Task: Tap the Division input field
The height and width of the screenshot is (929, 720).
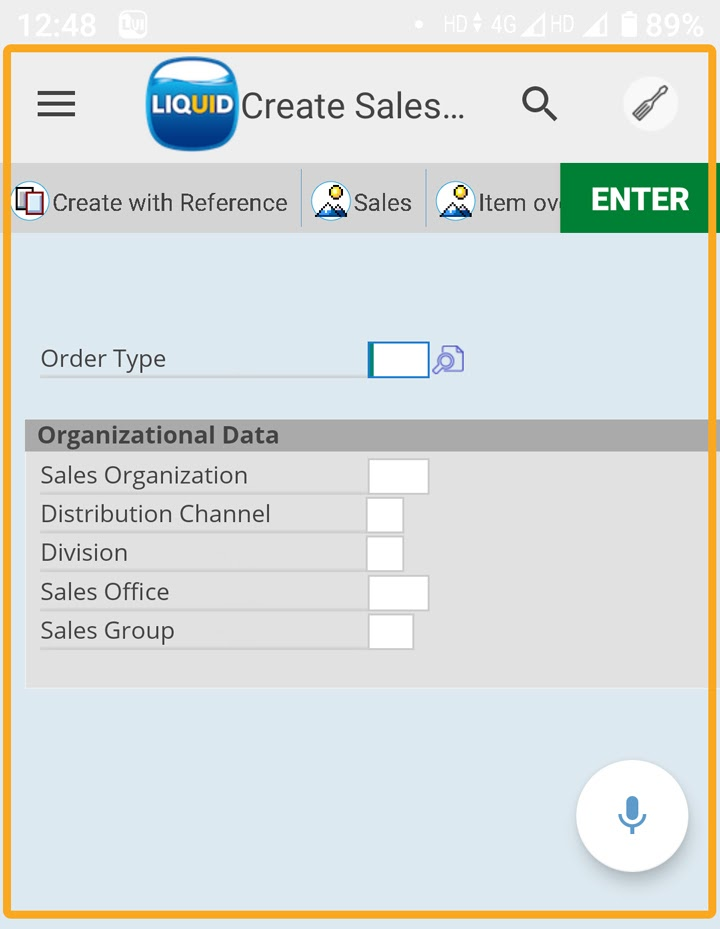Action: click(x=385, y=553)
